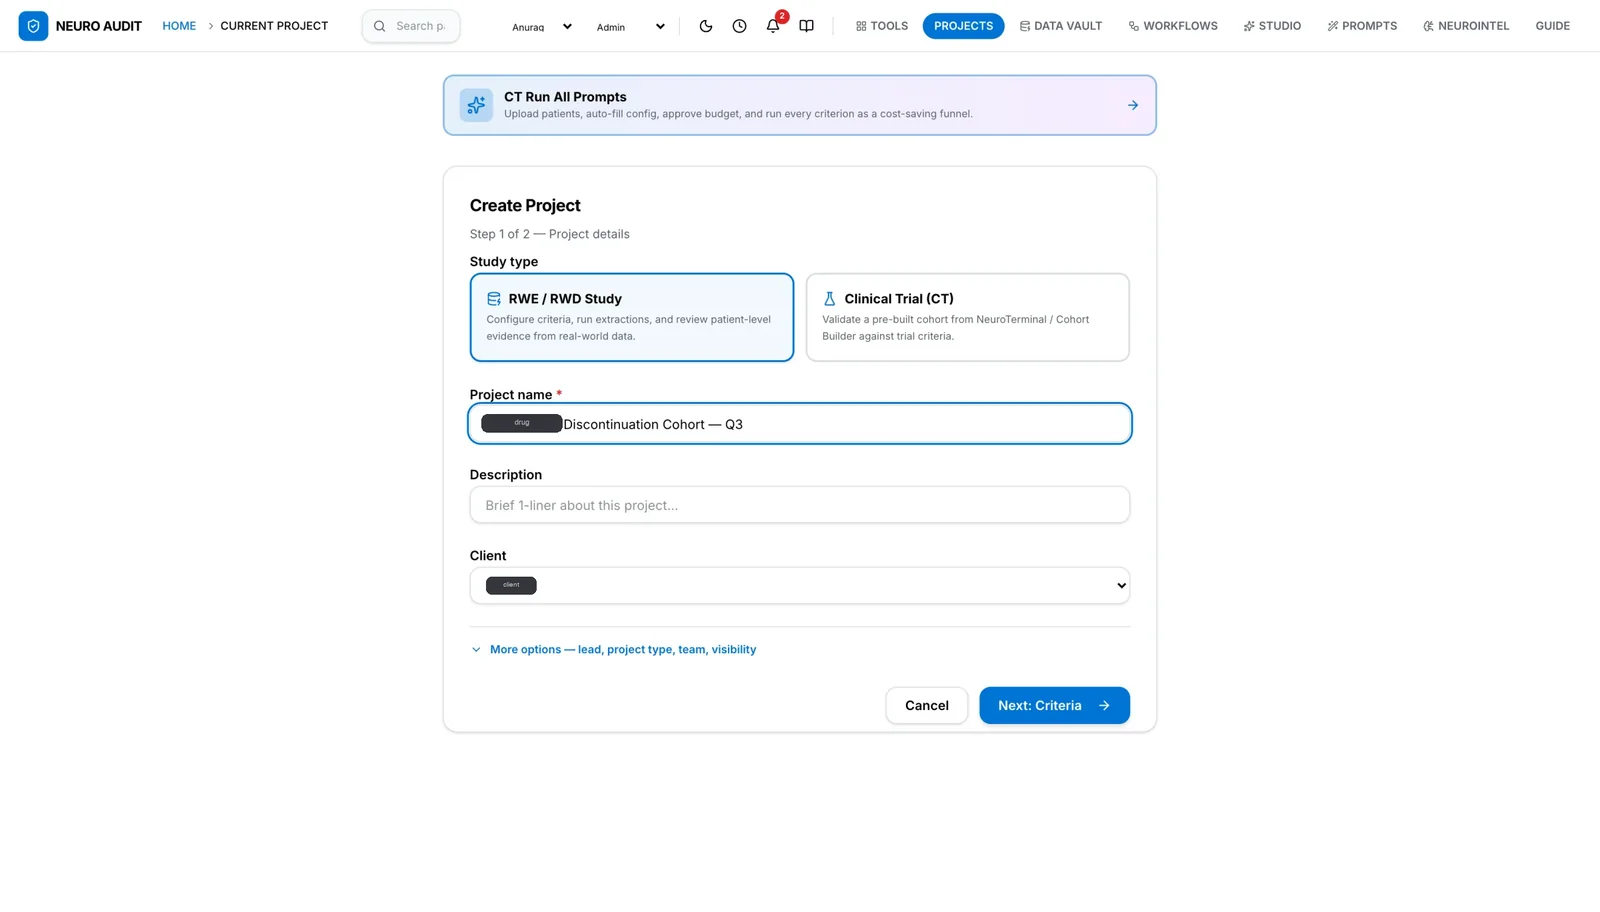Open the Tools menu
This screenshot has width=1600, height=912.
[x=882, y=26]
